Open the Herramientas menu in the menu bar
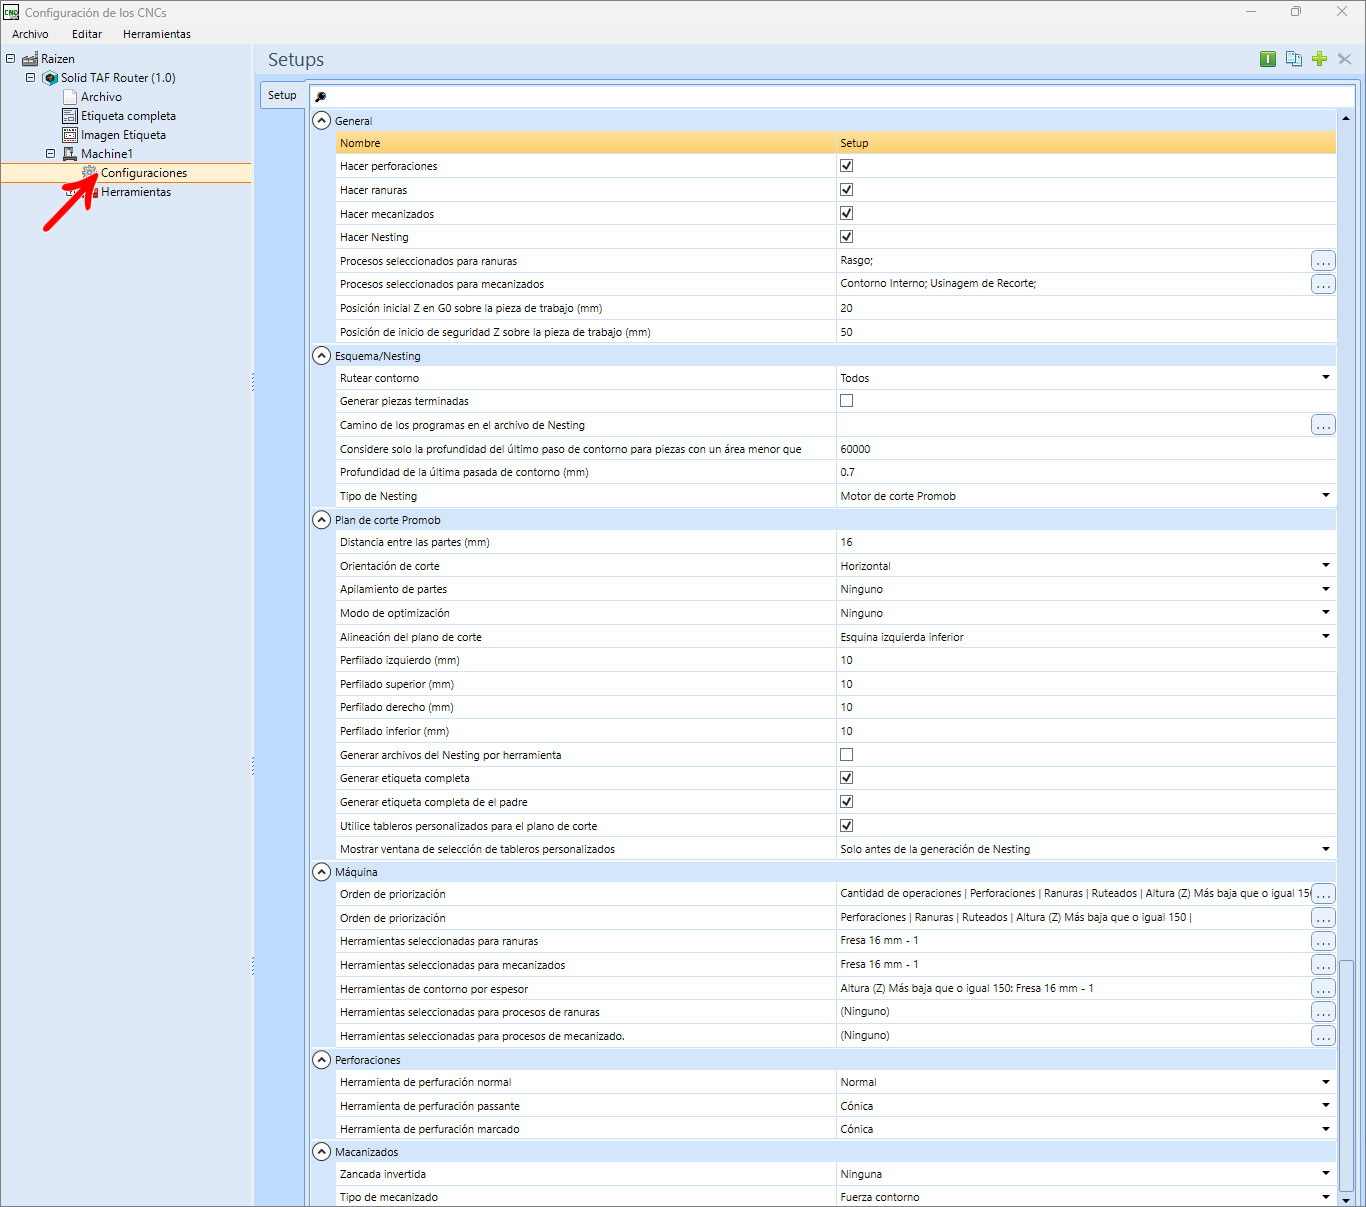Image resolution: width=1366 pixels, height=1207 pixels. point(157,34)
